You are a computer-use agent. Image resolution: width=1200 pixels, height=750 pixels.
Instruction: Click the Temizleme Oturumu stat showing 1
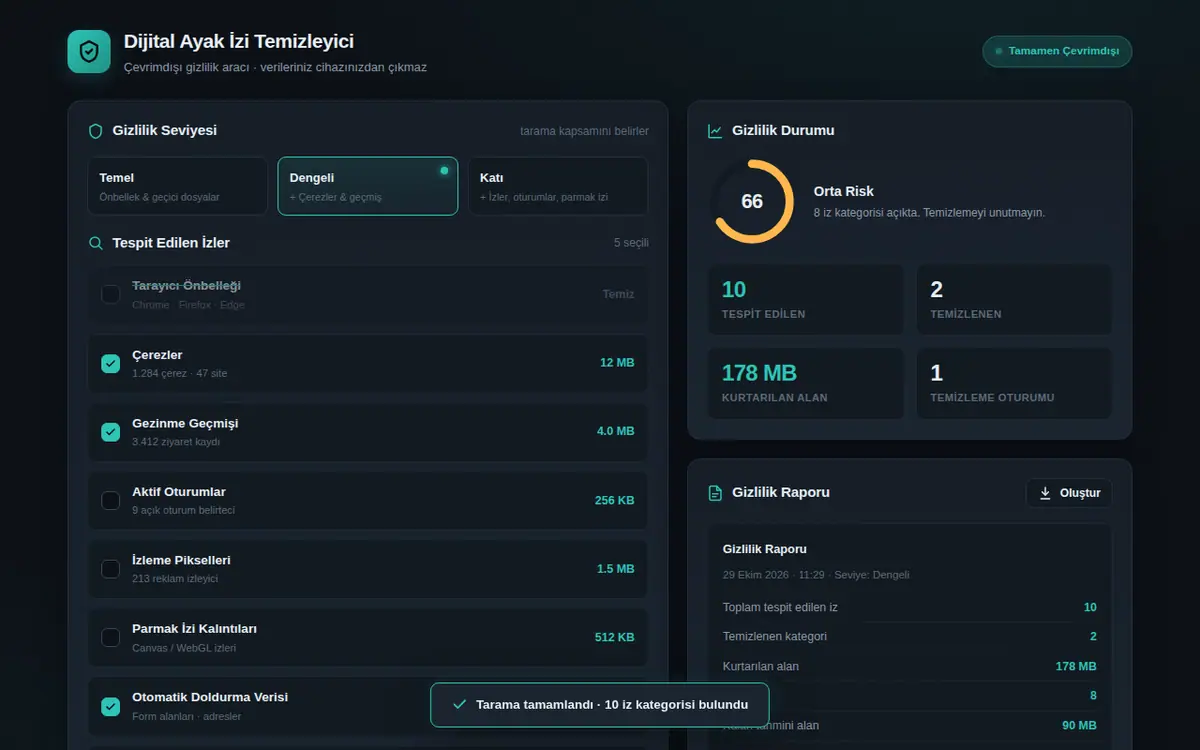1014,383
